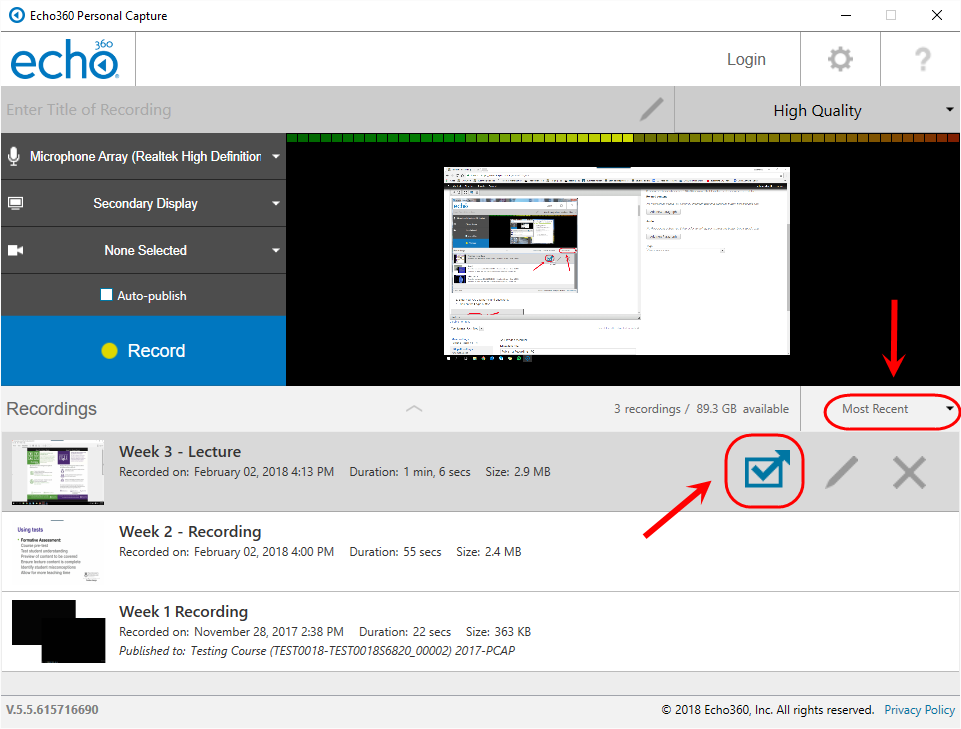Click the 3 recordings / 89.3 GB available text
Viewport: 961px width, 729px height.
701,409
